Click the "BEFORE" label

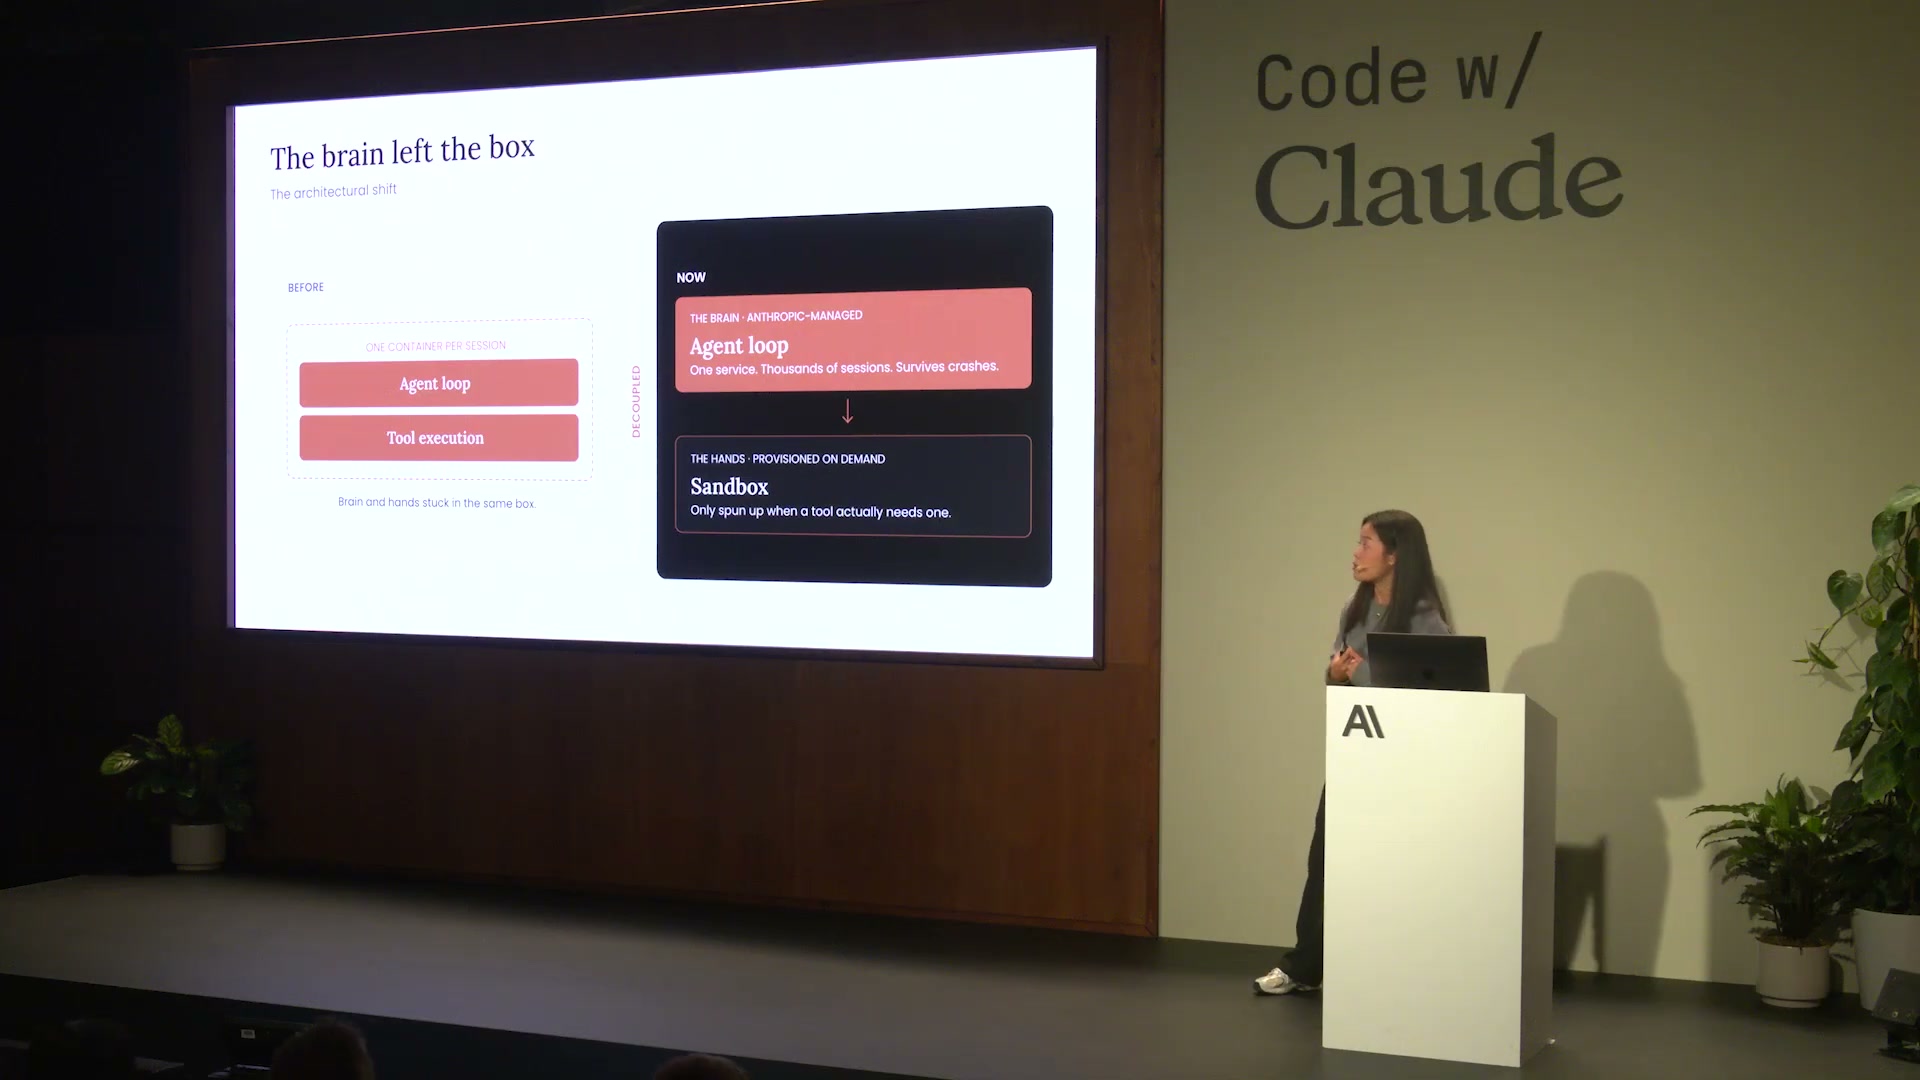point(306,288)
